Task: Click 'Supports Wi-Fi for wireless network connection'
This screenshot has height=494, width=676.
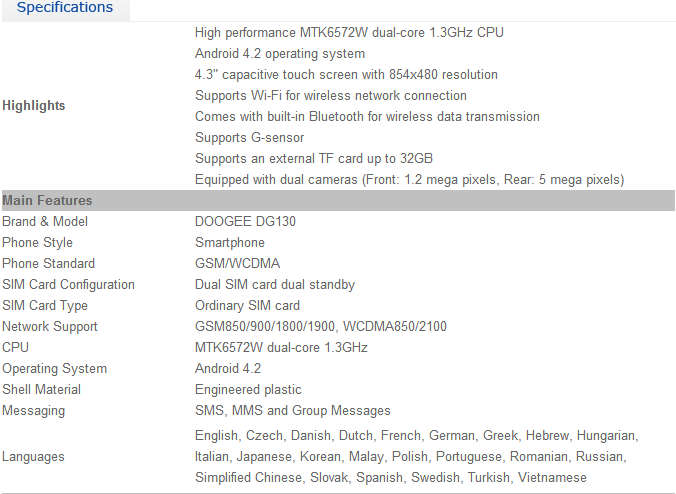Action: coord(331,95)
